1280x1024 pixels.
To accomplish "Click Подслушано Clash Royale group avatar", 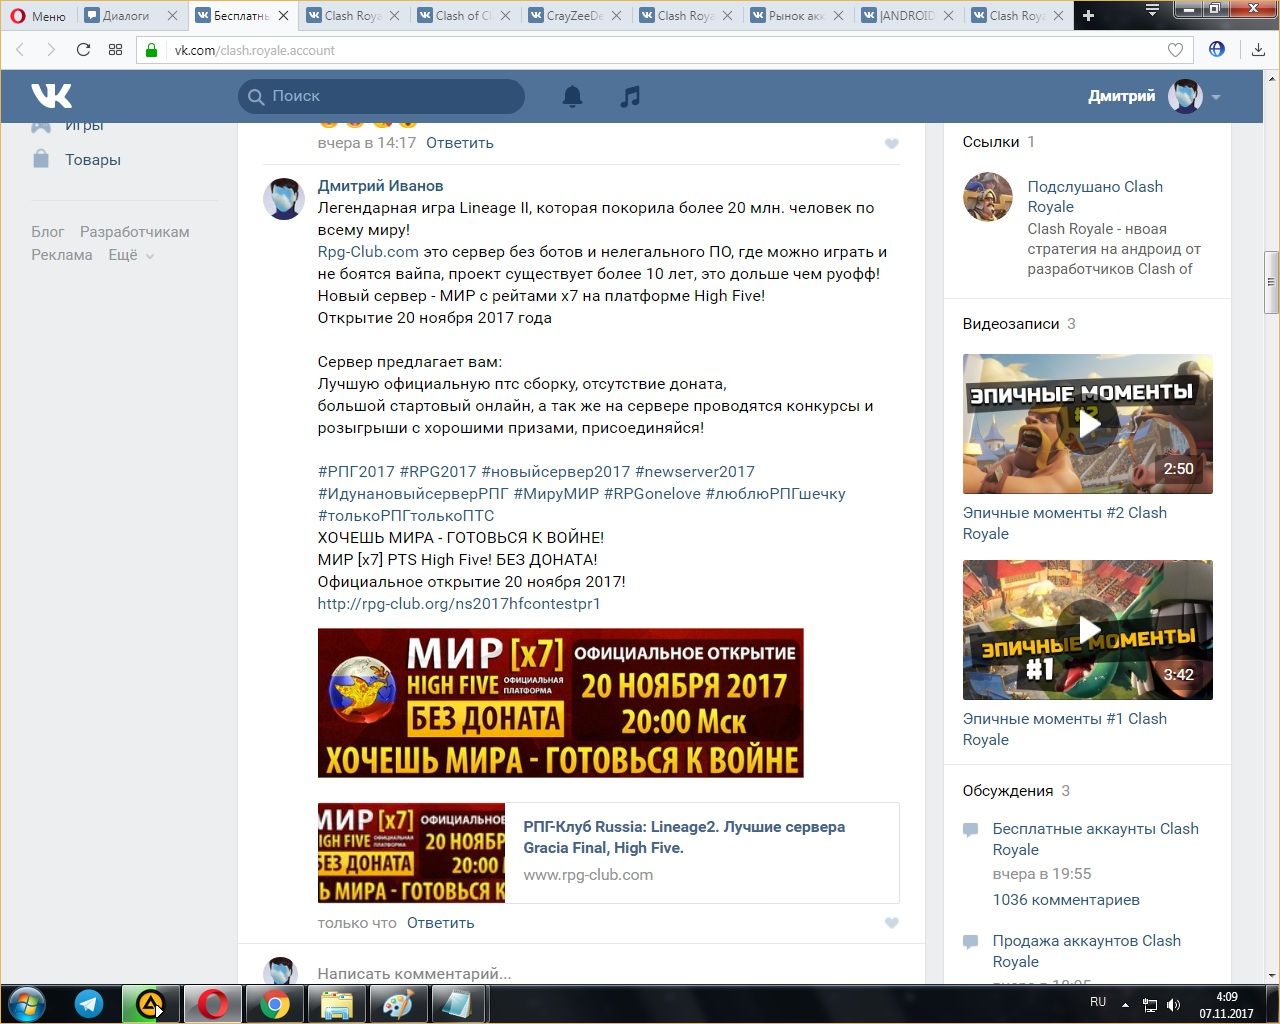I will 987,196.
